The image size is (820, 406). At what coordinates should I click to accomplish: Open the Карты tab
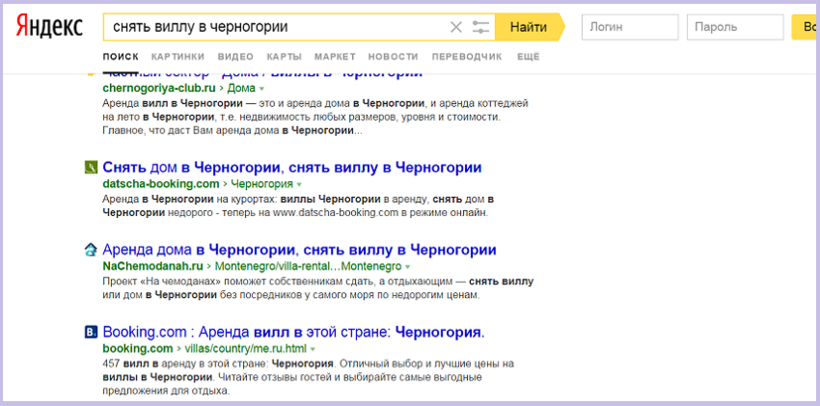click(x=284, y=57)
